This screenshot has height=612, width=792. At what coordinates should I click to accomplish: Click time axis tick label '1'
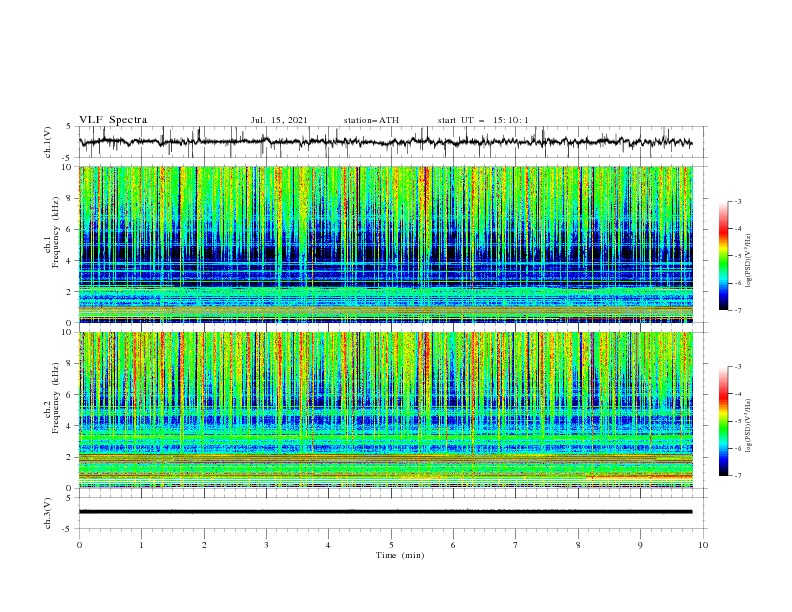pyautogui.click(x=141, y=545)
